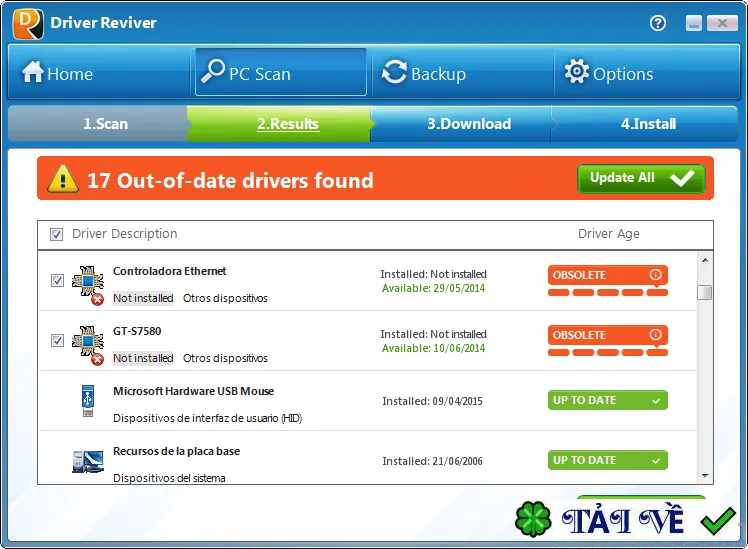748x549 pixels.
Task: Click driver age bar under Controladora Ethernet
Action: pyautogui.click(x=607, y=292)
